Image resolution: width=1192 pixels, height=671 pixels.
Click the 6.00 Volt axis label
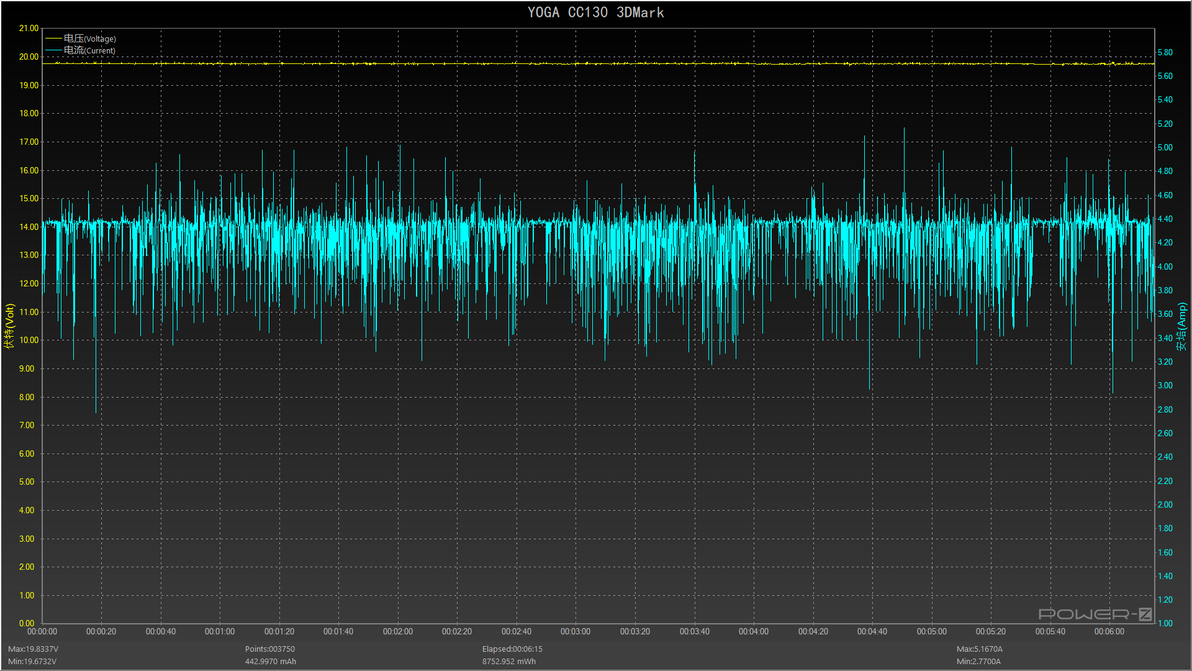tap(27, 454)
